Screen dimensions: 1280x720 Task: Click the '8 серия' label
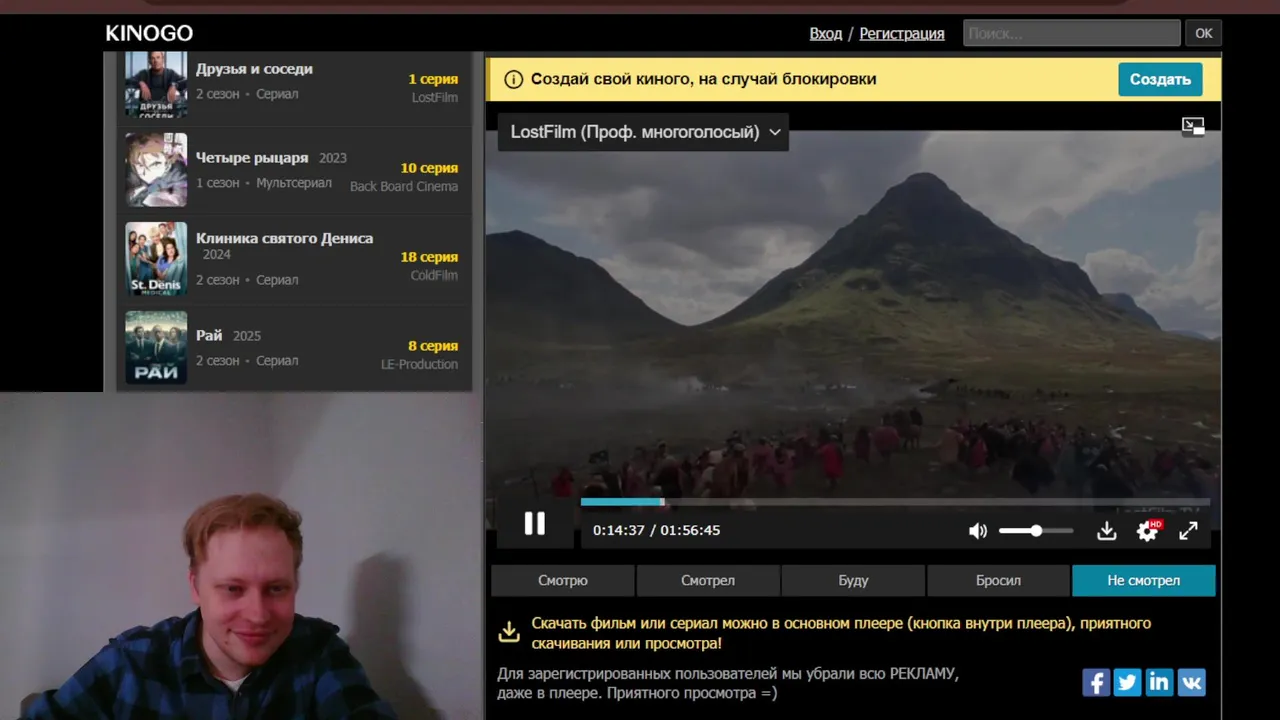tap(433, 346)
